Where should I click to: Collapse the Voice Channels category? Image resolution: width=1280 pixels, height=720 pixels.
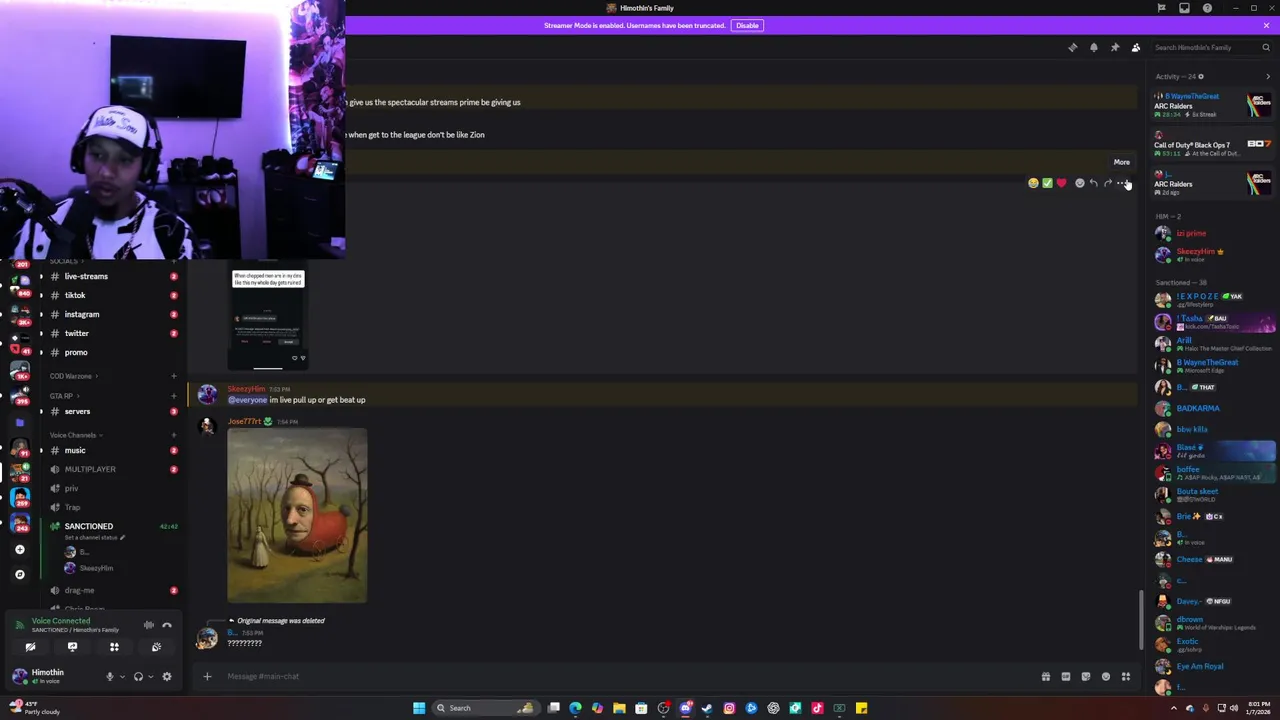point(75,435)
